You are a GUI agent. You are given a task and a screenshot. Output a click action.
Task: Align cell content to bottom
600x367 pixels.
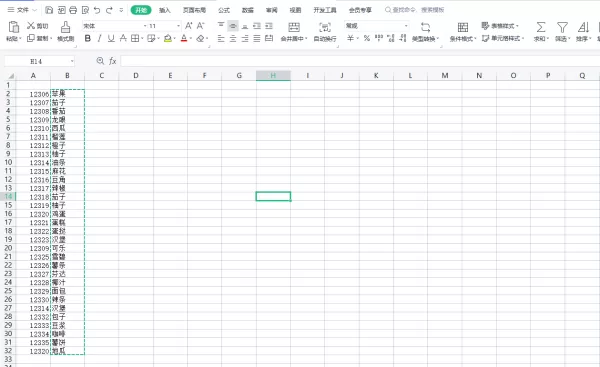pos(245,26)
